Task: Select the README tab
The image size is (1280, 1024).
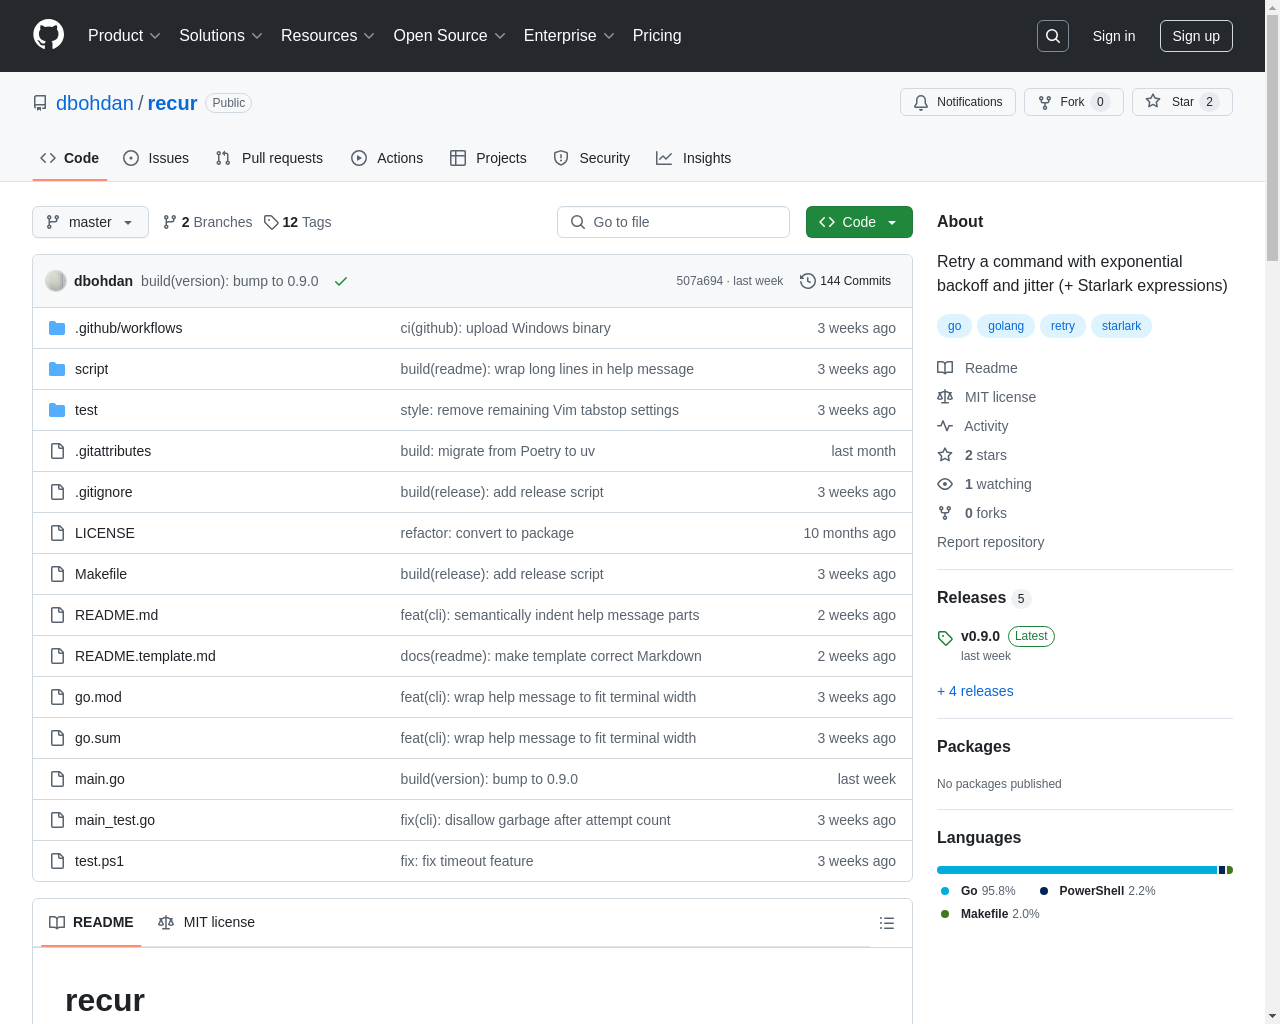Action: (x=91, y=922)
